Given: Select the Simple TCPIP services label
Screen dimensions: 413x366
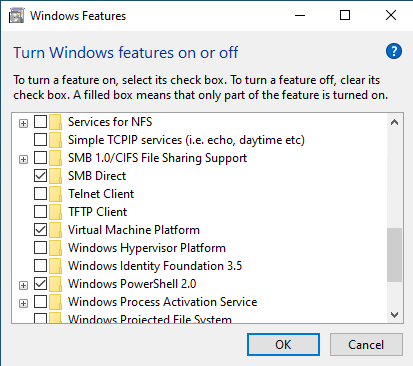Looking at the screenshot, I should pyautogui.click(x=186, y=140).
